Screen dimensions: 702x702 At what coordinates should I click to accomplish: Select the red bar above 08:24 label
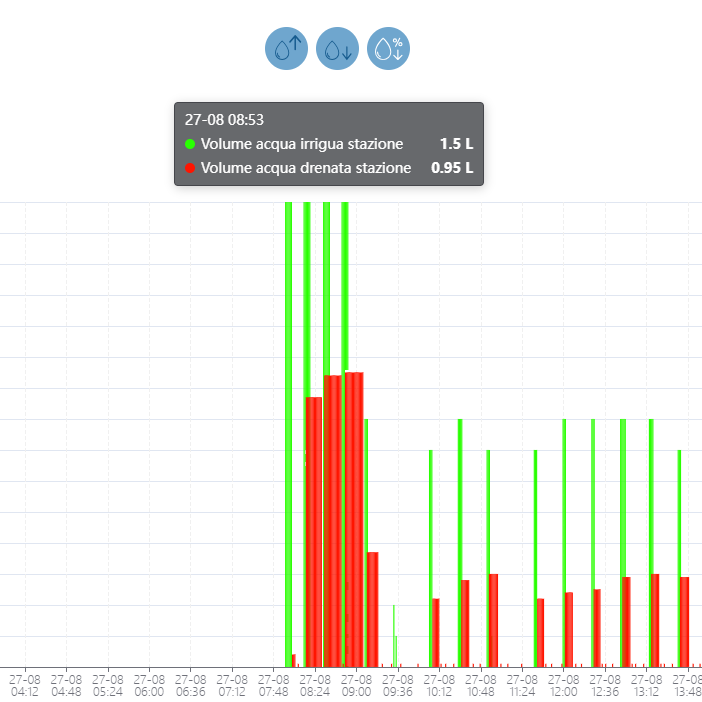tap(313, 530)
